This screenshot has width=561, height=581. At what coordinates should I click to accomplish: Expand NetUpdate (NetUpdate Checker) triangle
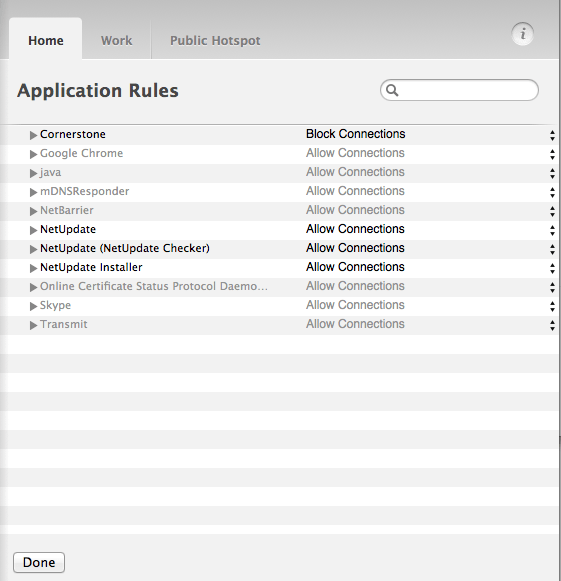[33, 249]
